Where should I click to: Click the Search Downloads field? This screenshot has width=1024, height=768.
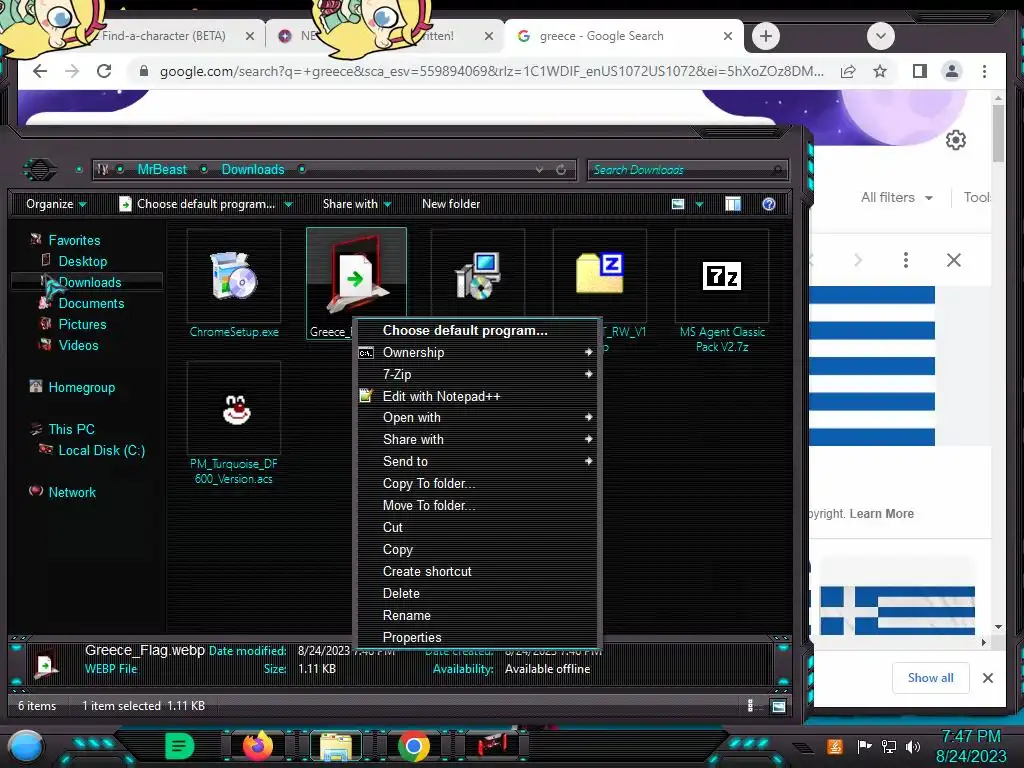click(687, 170)
